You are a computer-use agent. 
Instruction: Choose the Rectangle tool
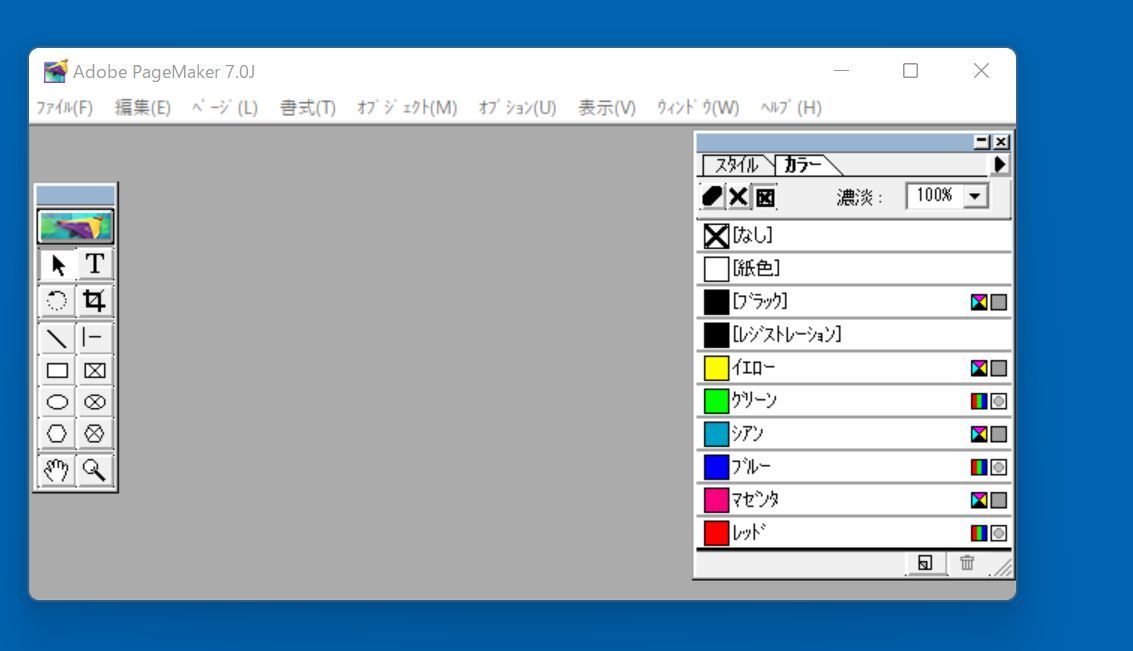(57, 370)
